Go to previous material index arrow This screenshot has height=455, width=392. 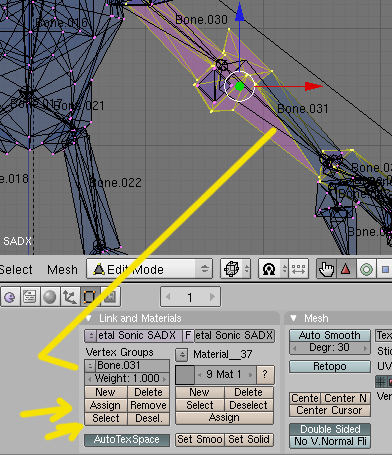tap(200, 375)
